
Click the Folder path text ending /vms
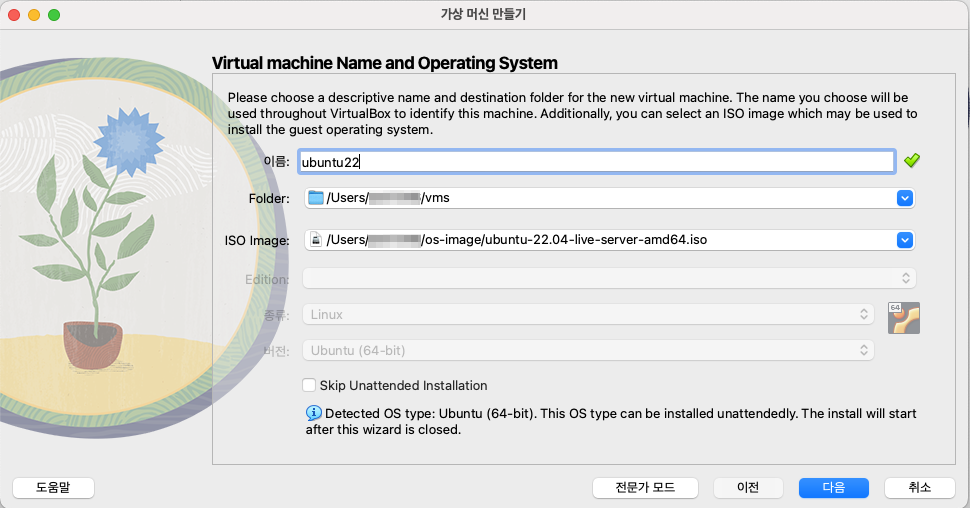(388, 198)
